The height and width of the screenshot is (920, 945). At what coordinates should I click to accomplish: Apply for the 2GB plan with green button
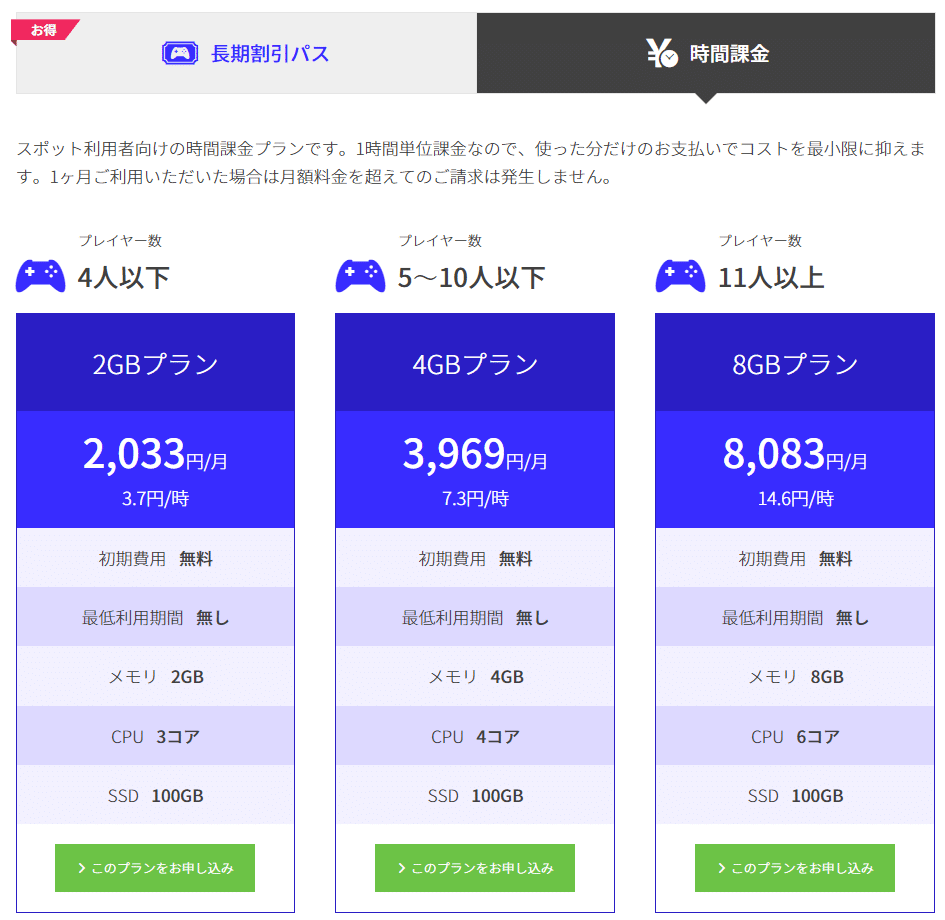[155, 868]
